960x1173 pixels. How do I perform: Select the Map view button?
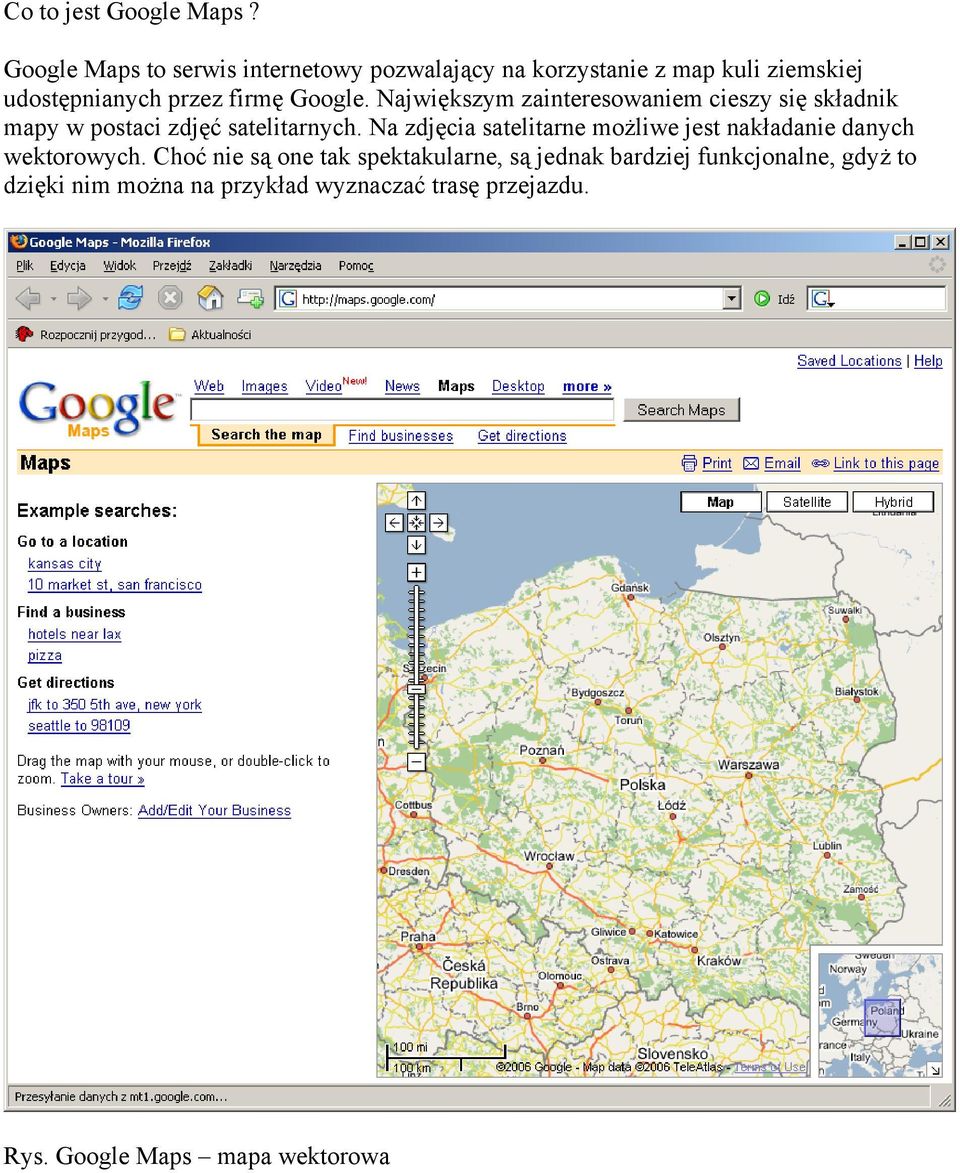tap(721, 502)
